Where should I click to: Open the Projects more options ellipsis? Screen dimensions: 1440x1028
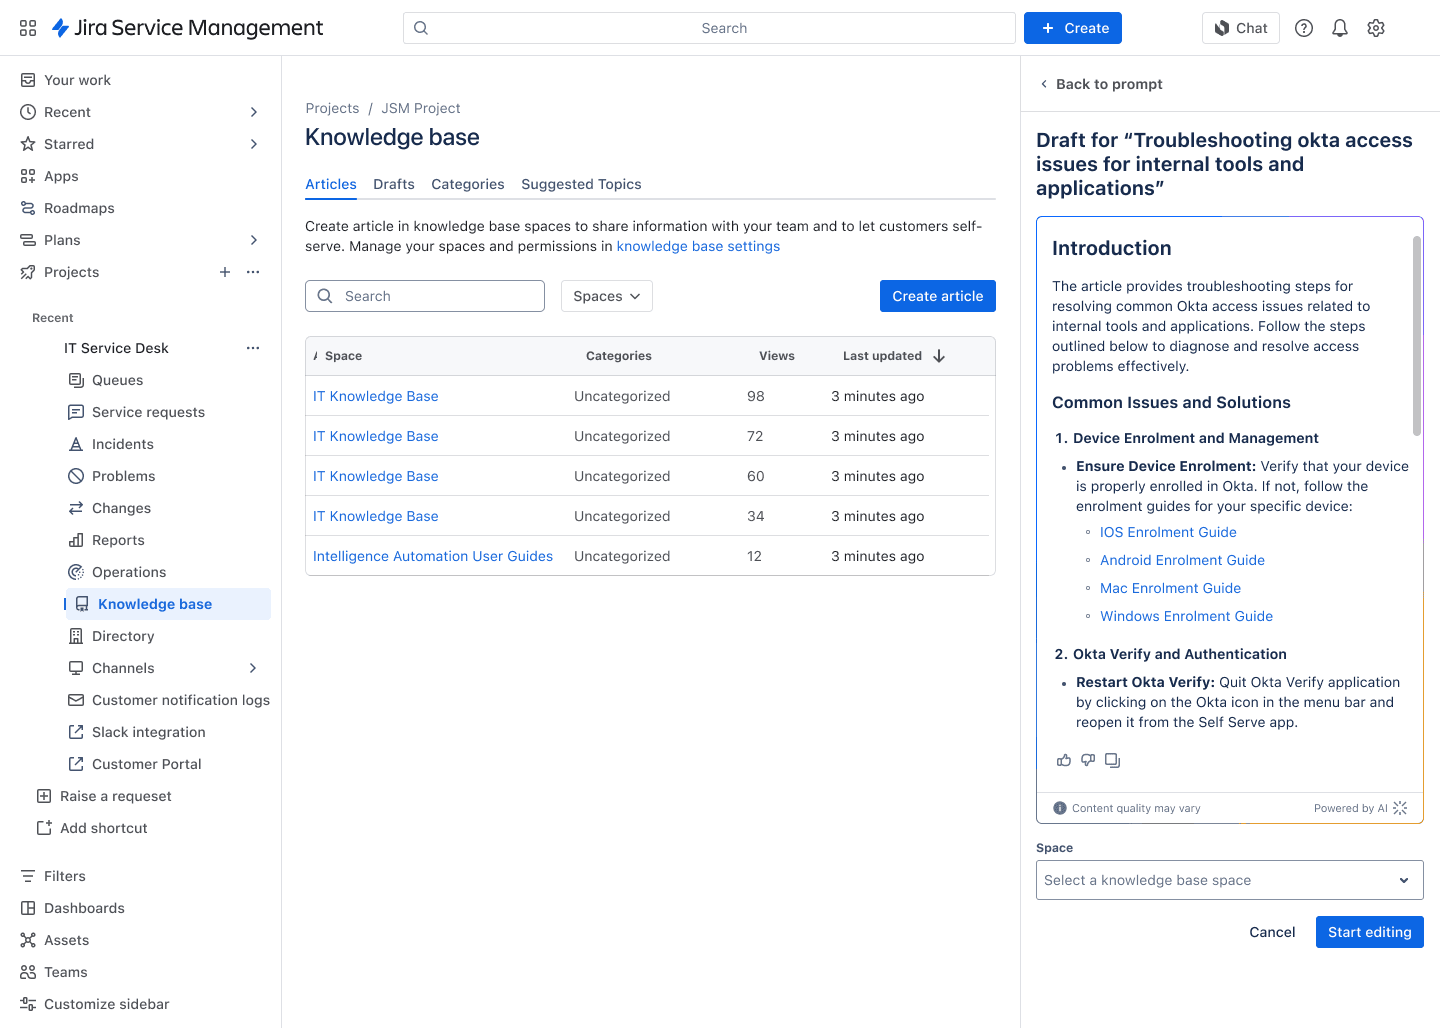click(253, 272)
